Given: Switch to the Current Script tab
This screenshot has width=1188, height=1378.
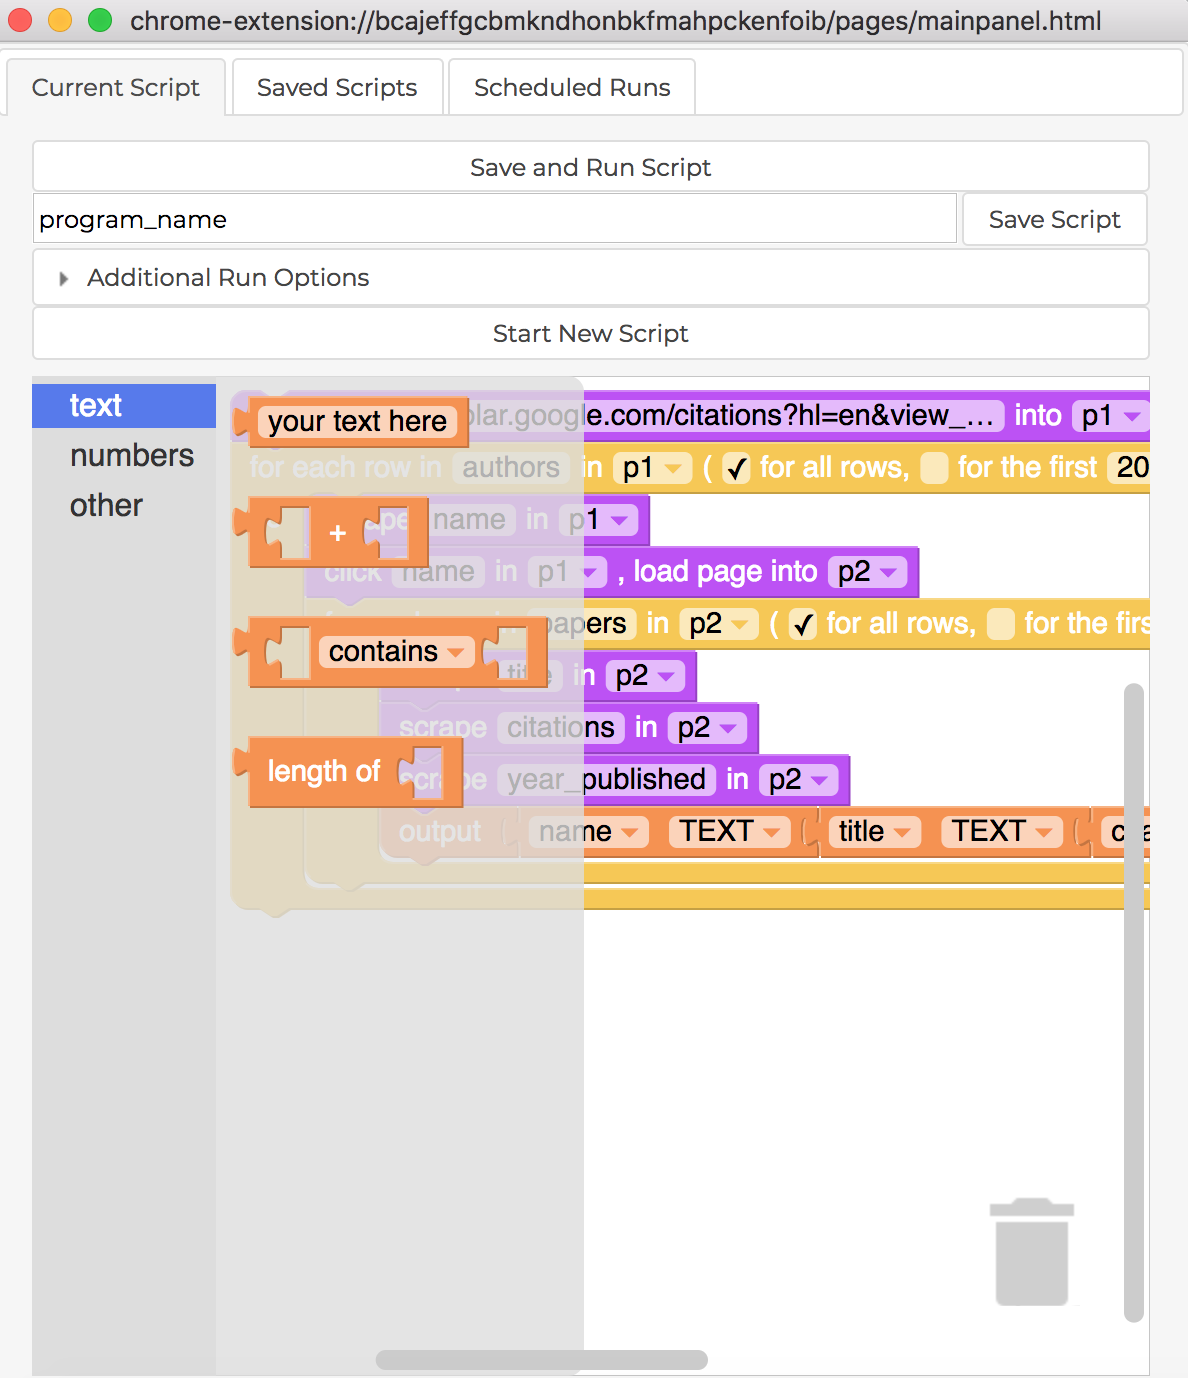Looking at the screenshot, I should (x=116, y=88).
